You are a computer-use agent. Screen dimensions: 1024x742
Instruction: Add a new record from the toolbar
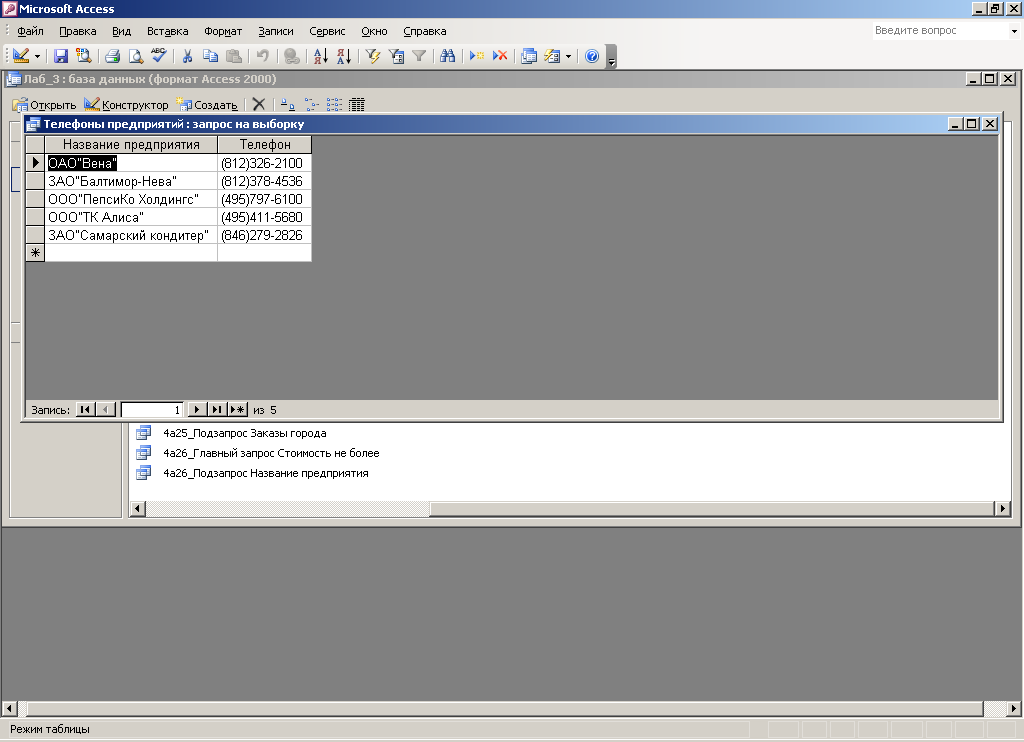[x=477, y=56]
